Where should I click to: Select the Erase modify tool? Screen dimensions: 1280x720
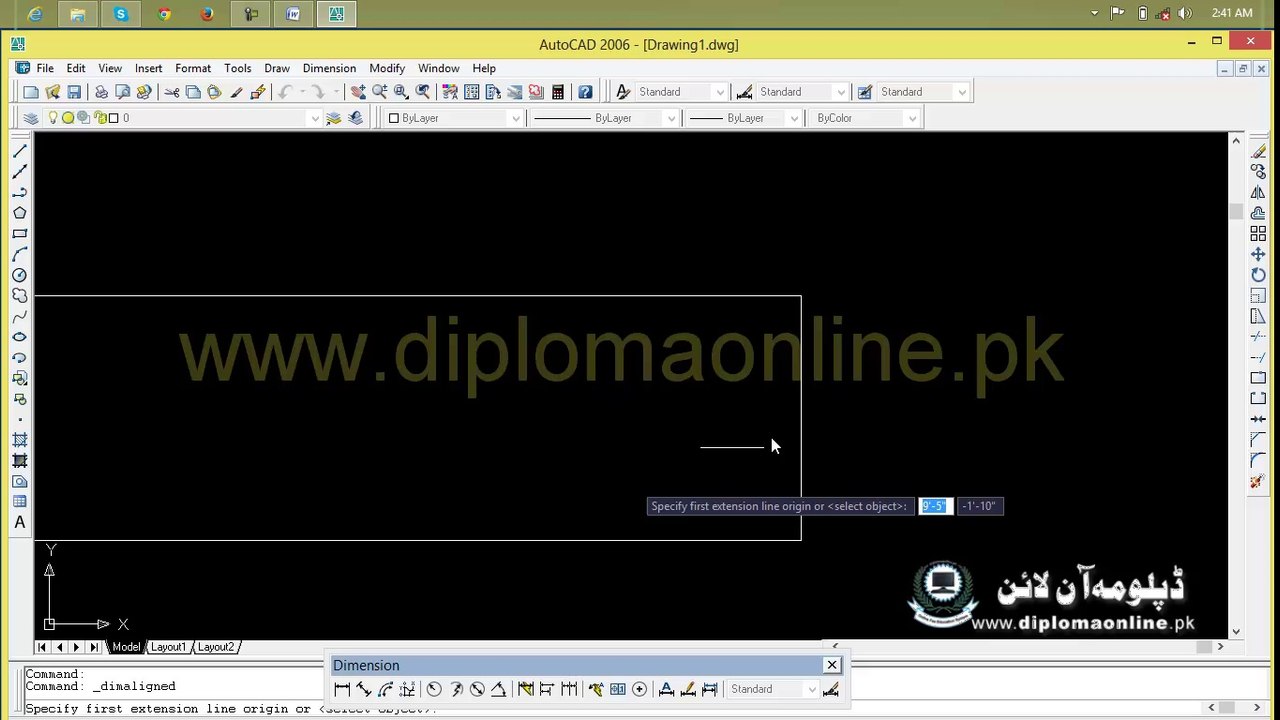point(1258,151)
